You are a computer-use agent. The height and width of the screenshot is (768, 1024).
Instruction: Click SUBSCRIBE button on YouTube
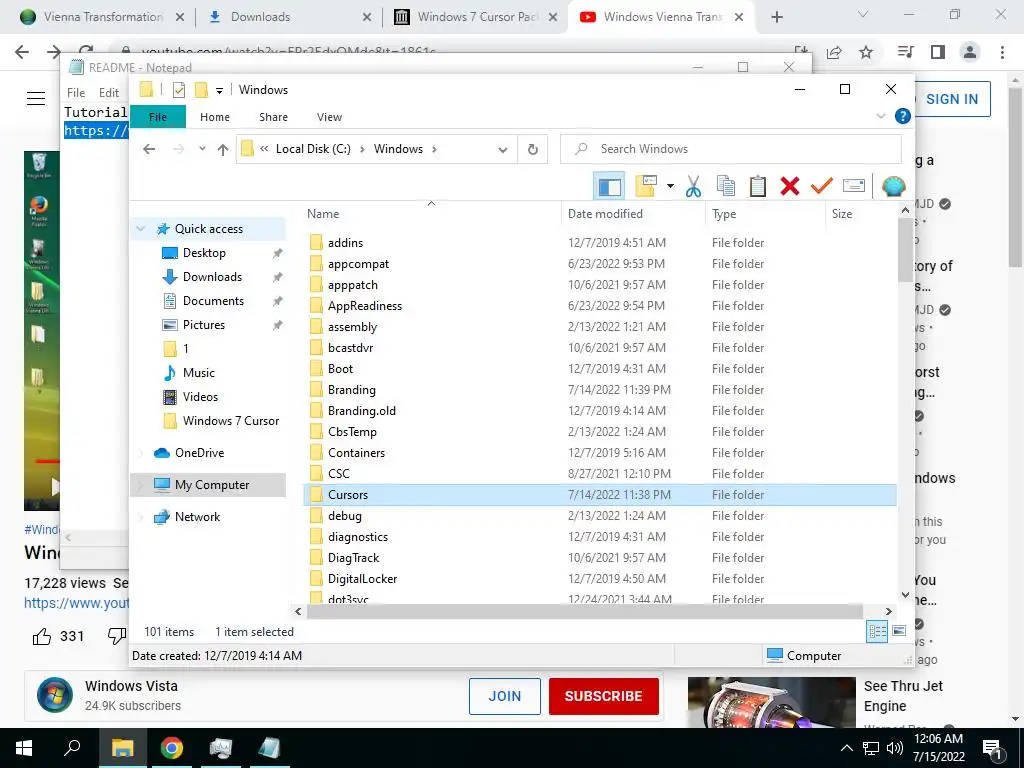[x=603, y=696]
